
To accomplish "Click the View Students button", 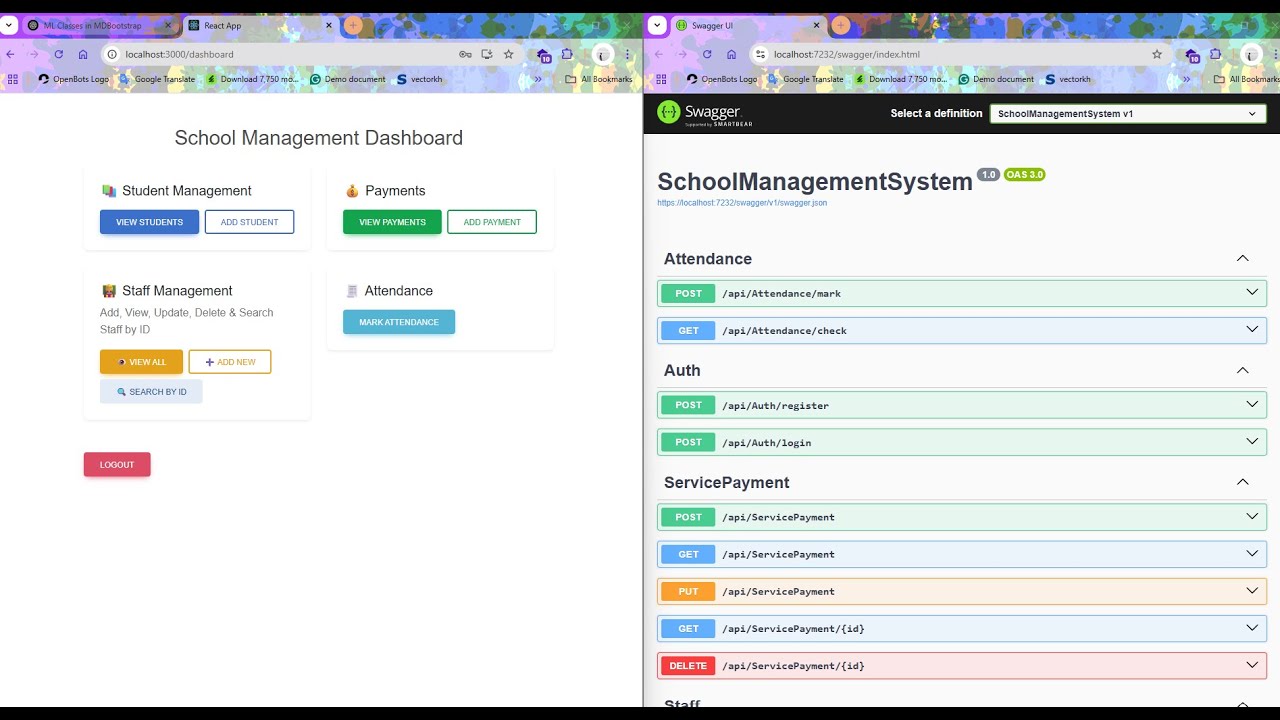I will [x=149, y=222].
